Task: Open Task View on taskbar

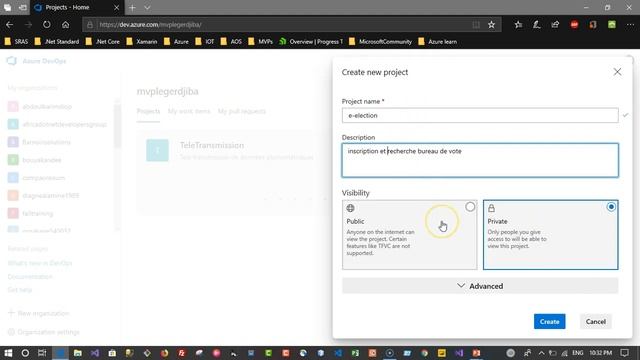Action: [42, 353]
